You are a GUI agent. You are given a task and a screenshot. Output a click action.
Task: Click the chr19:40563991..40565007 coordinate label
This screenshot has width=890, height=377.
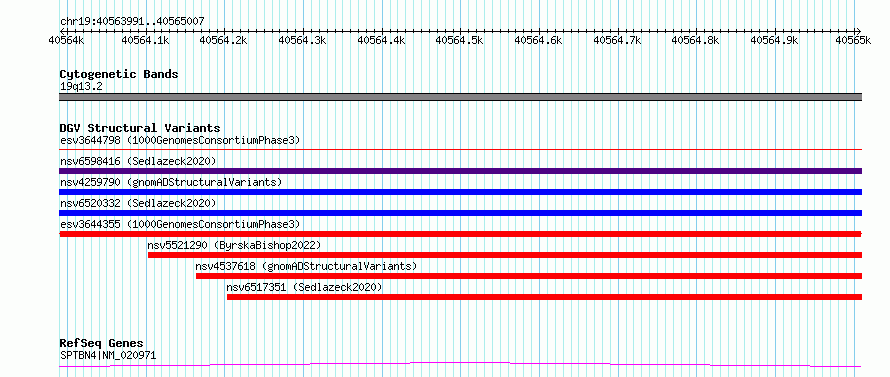pyautogui.click(x=132, y=22)
